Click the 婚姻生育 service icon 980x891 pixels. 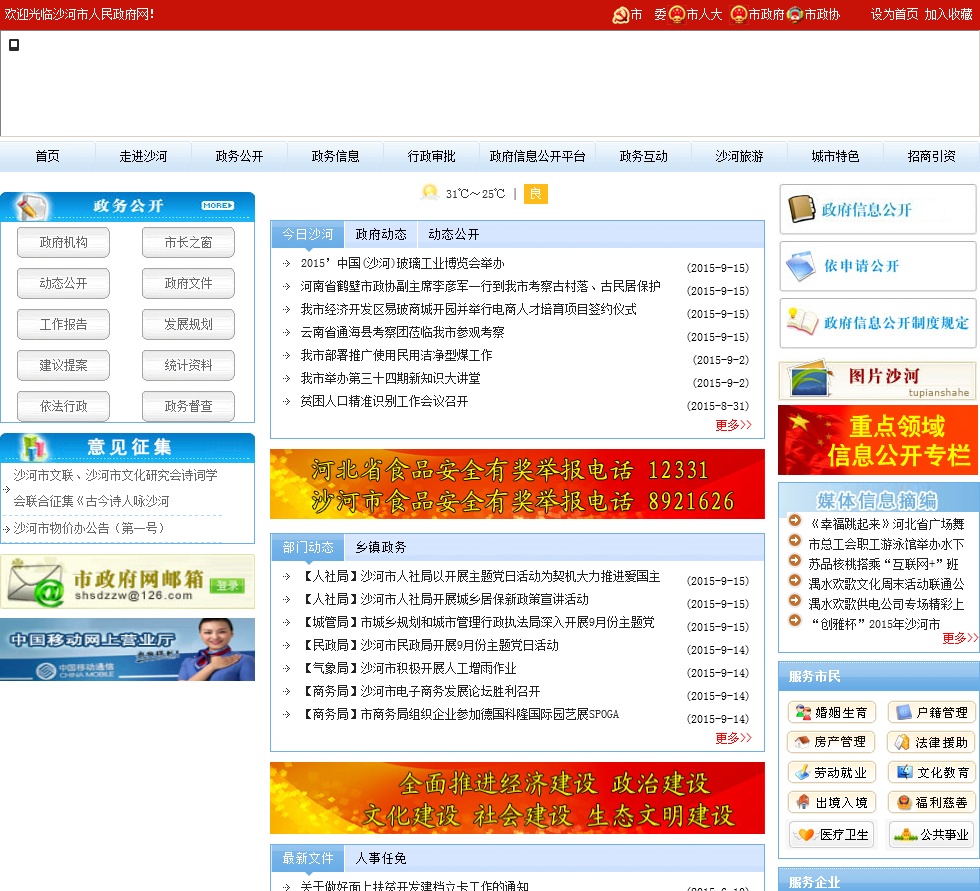(x=802, y=712)
